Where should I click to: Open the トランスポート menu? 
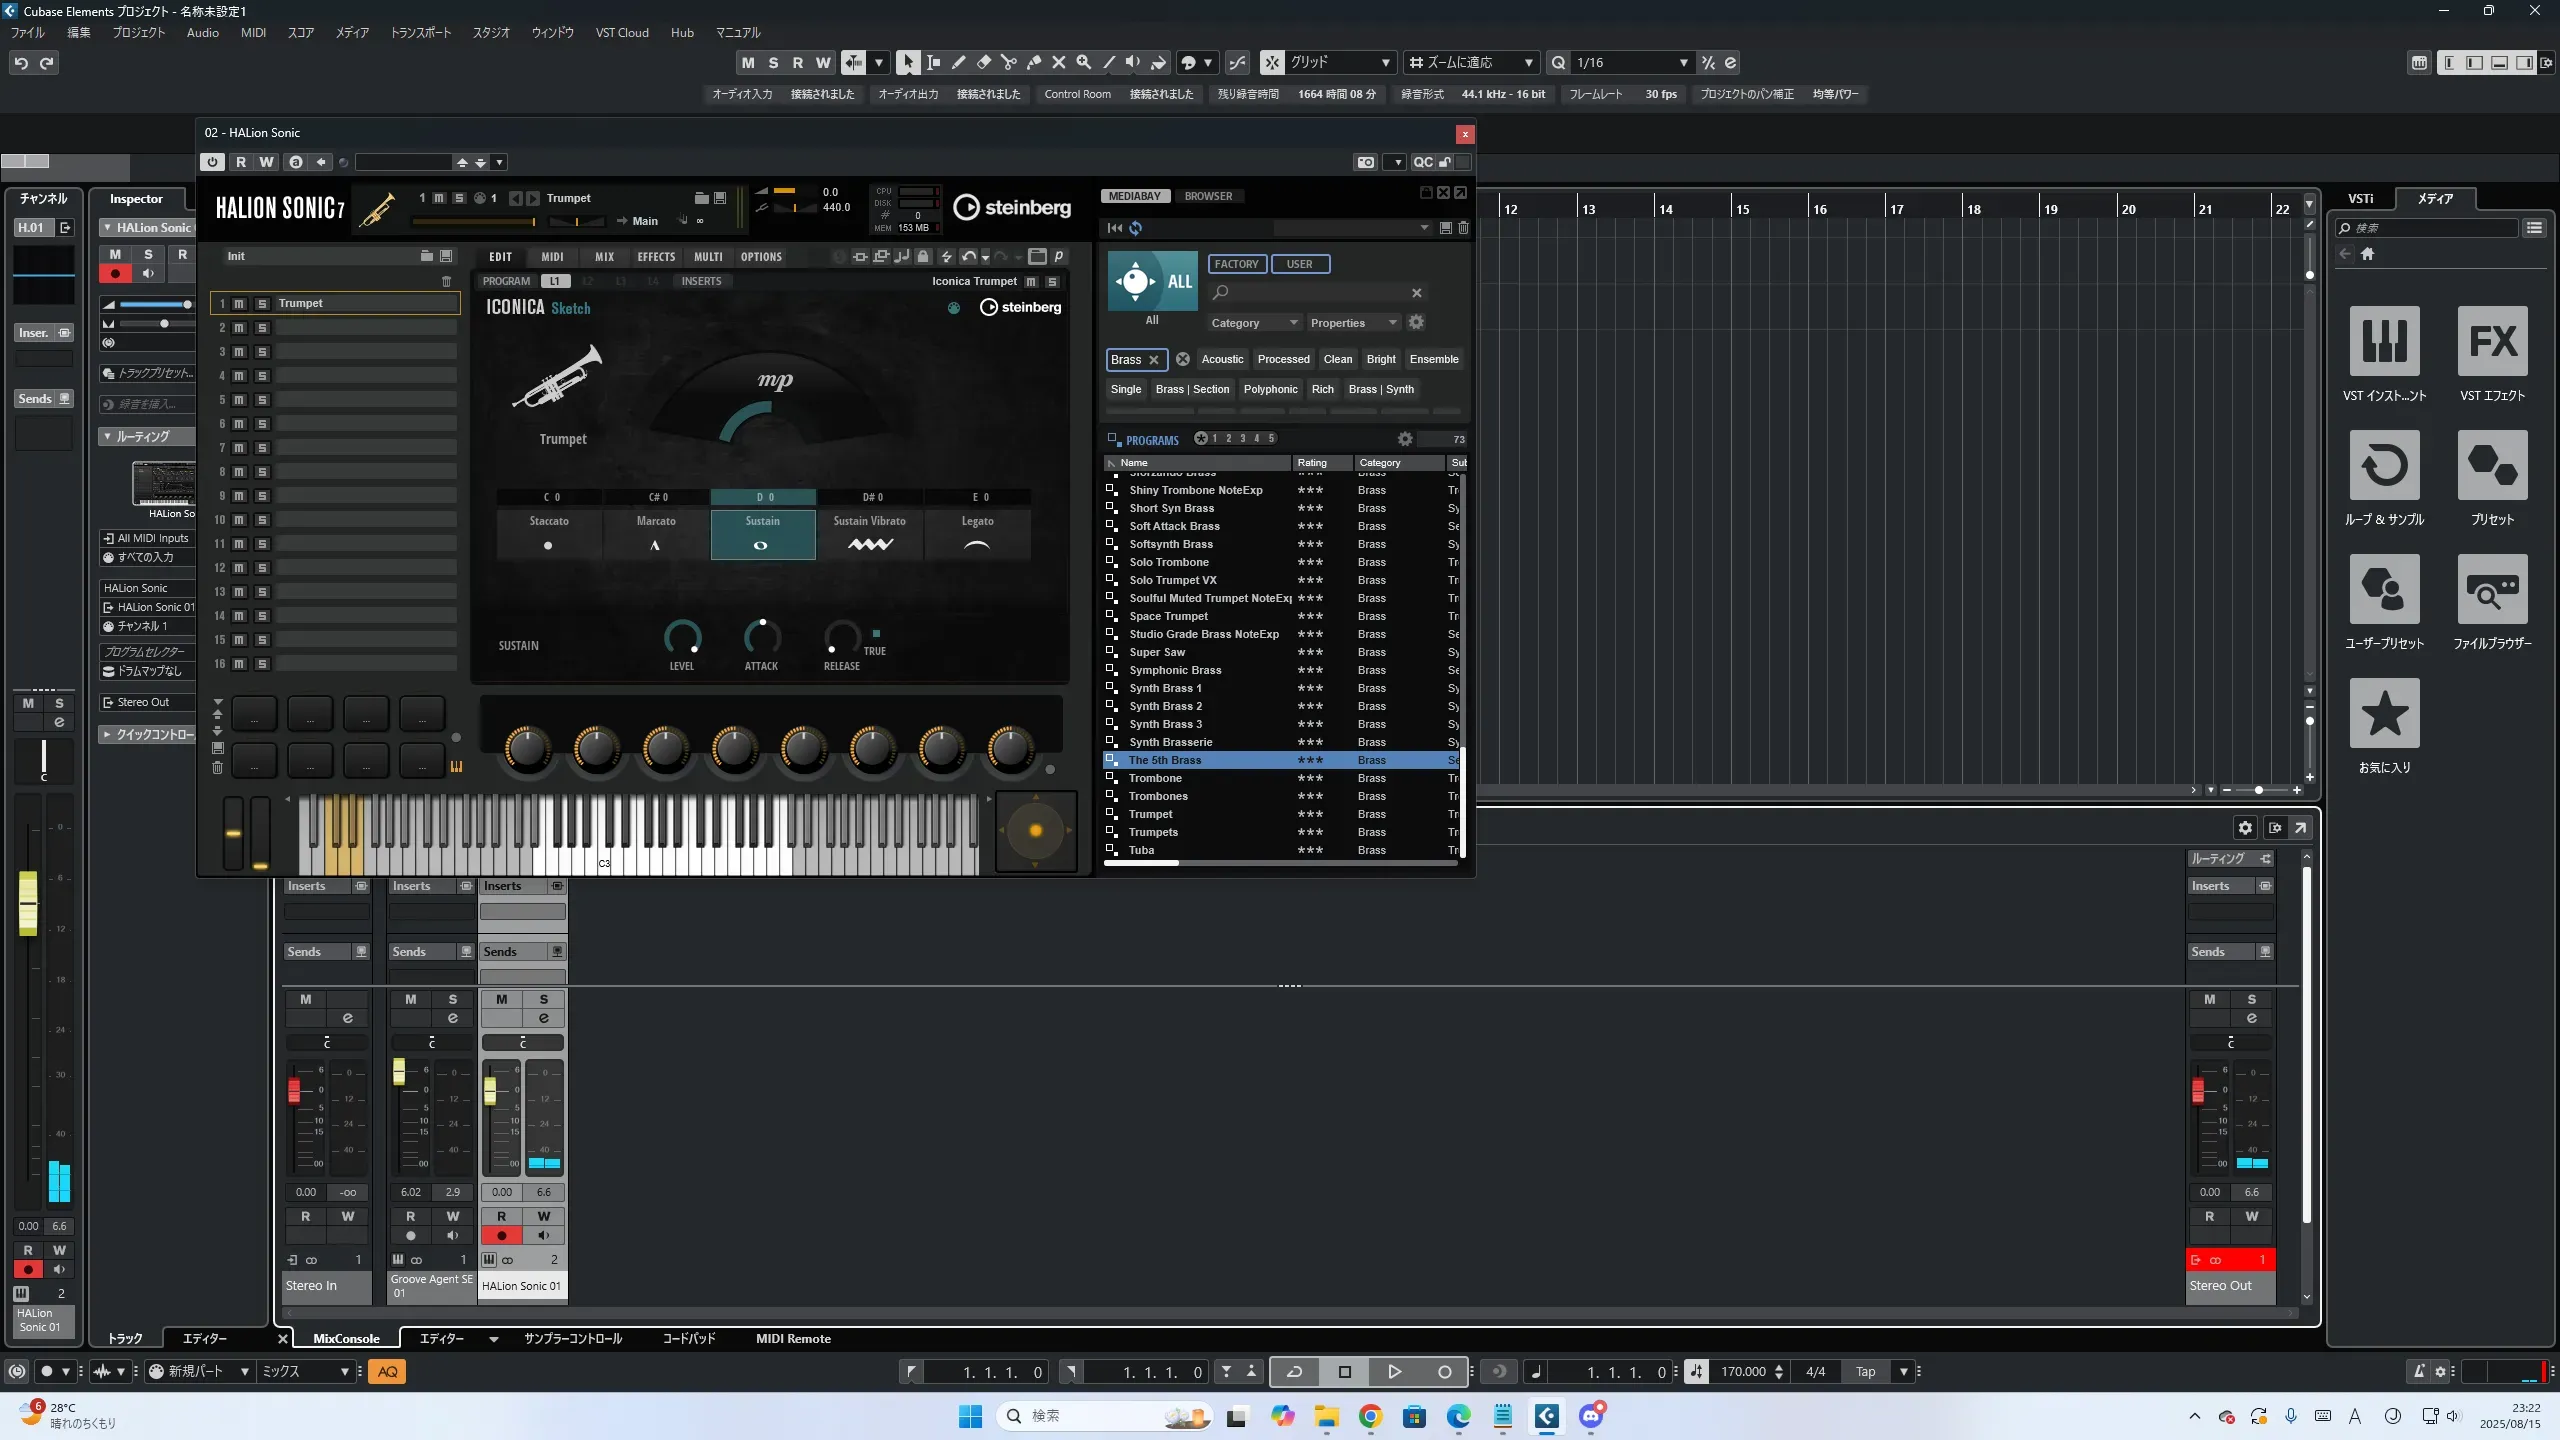(x=420, y=32)
